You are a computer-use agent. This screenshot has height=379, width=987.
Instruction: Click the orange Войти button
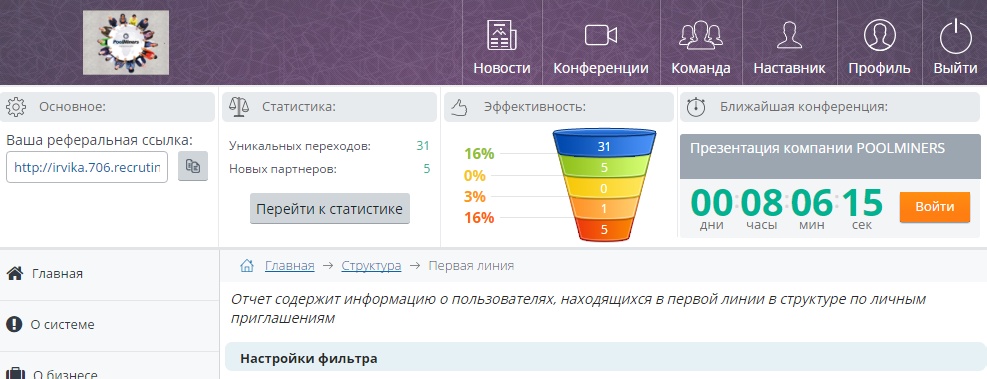934,206
